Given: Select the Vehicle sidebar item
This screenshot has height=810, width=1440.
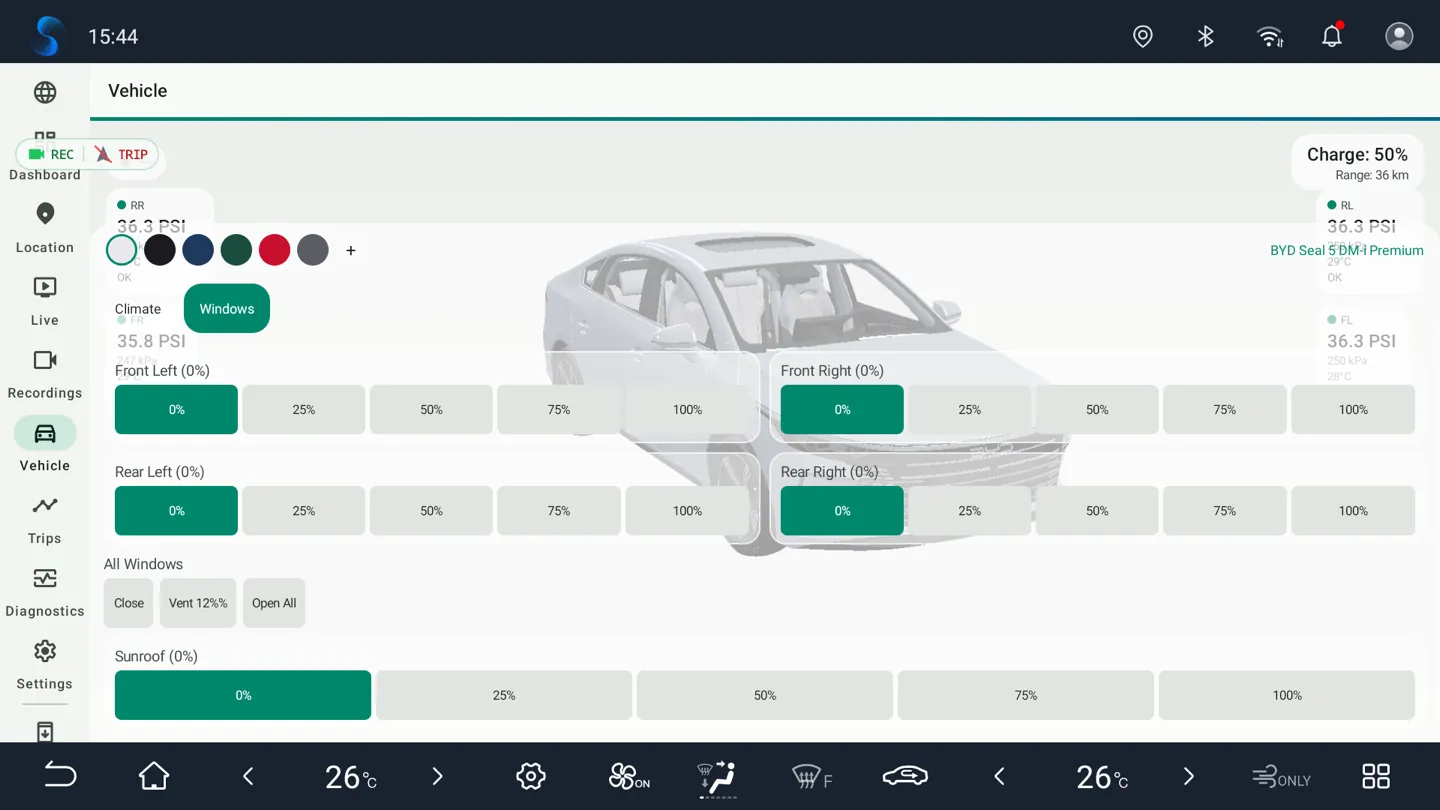Looking at the screenshot, I should coord(45,446).
